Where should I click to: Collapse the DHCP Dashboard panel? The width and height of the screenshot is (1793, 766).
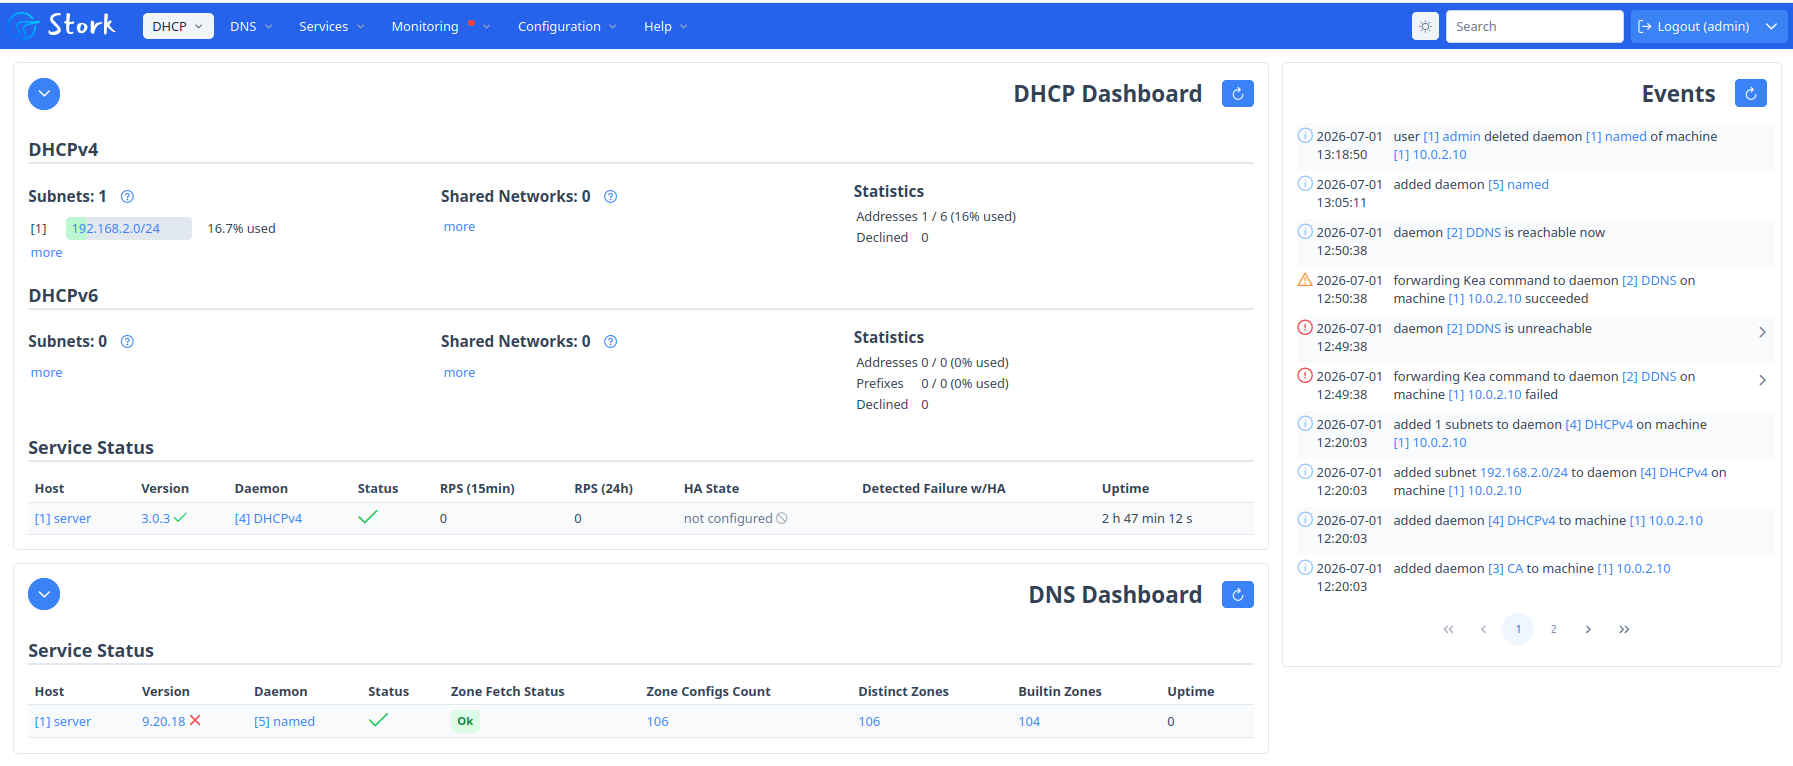coord(44,94)
